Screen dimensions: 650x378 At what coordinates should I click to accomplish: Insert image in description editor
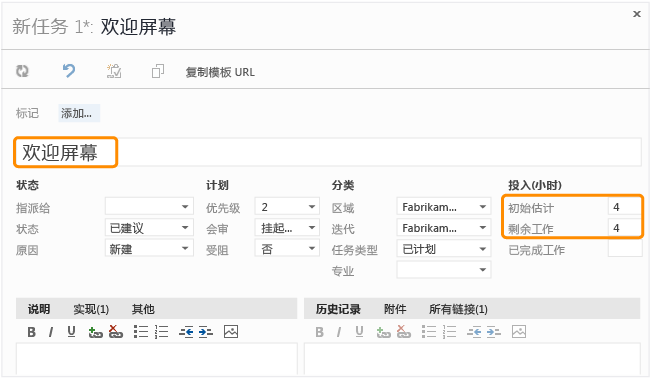[x=231, y=332]
